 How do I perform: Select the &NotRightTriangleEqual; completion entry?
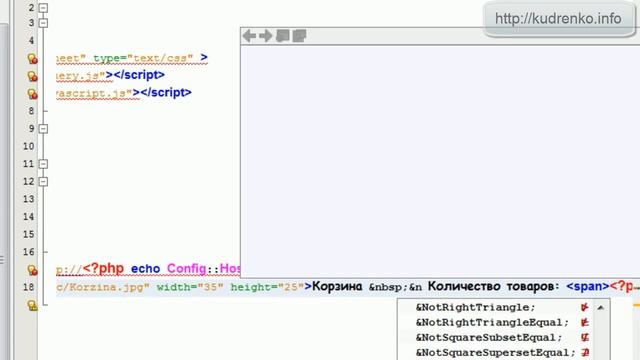(497, 322)
